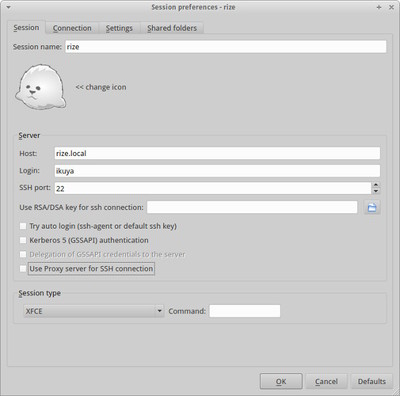
Task: Open the RSA/DSA key file browser icon
Action: coord(372,207)
